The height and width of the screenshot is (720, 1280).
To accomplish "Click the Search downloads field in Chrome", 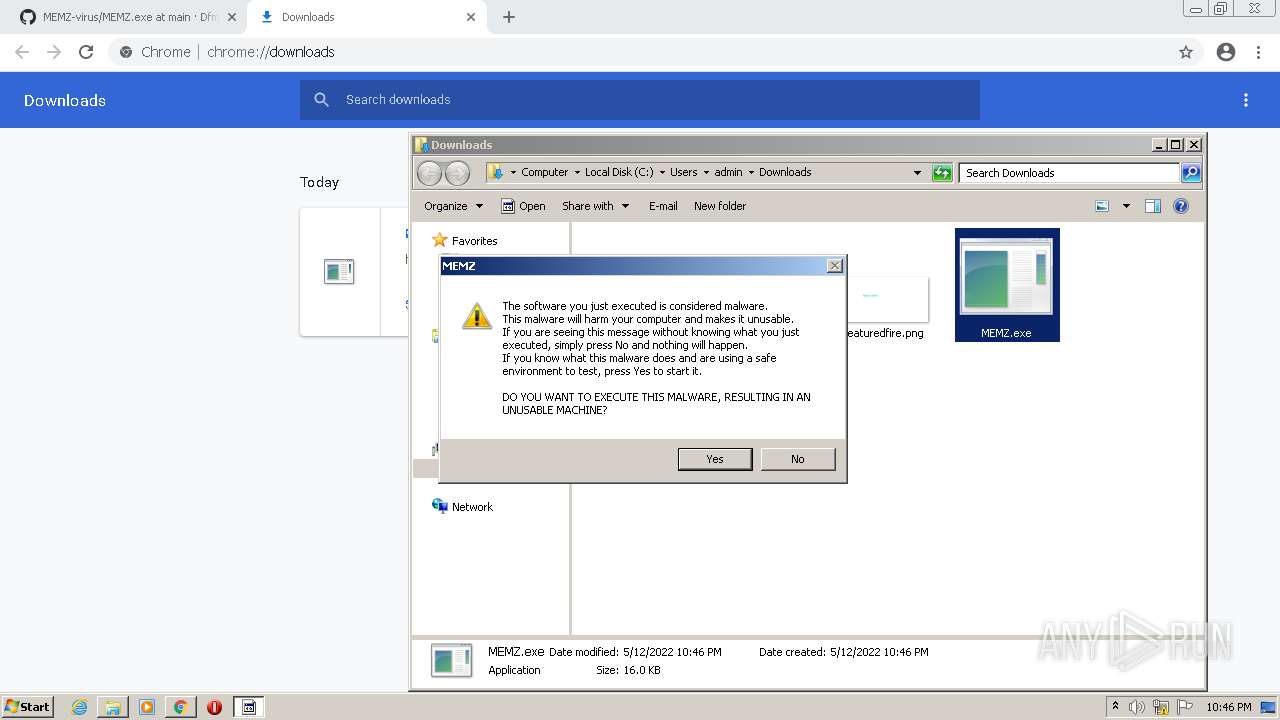I will (640, 100).
